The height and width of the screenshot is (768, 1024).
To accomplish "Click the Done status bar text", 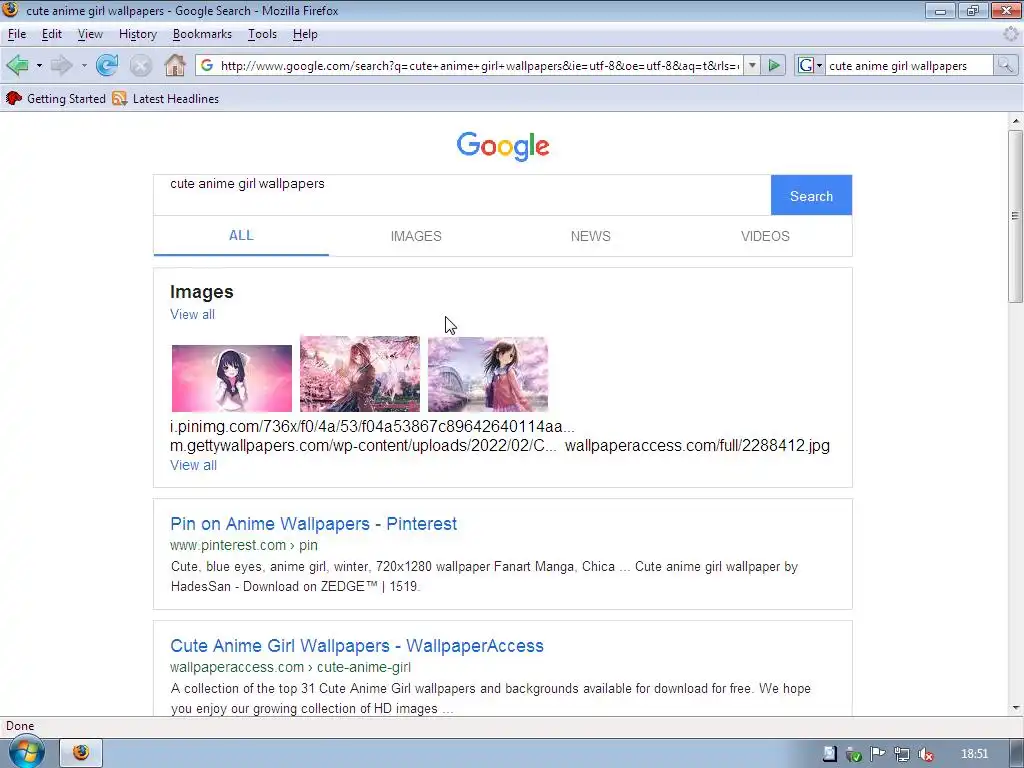I will pyautogui.click(x=20, y=726).
